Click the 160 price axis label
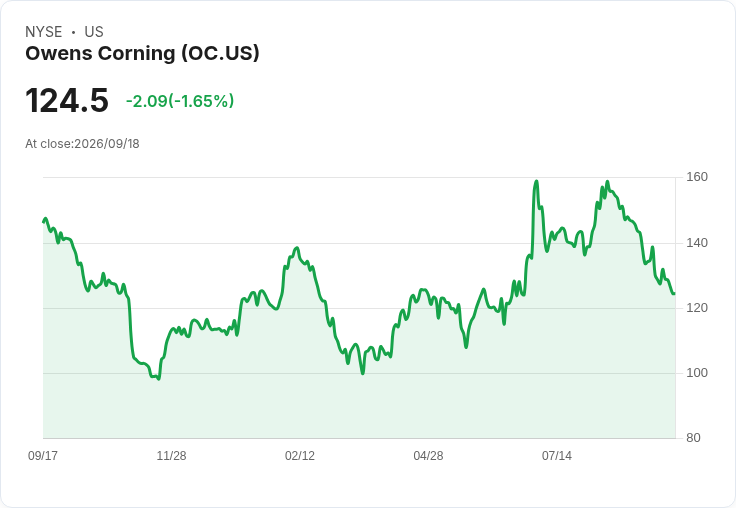This screenshot has height=508, width=736. coord(697,177)
